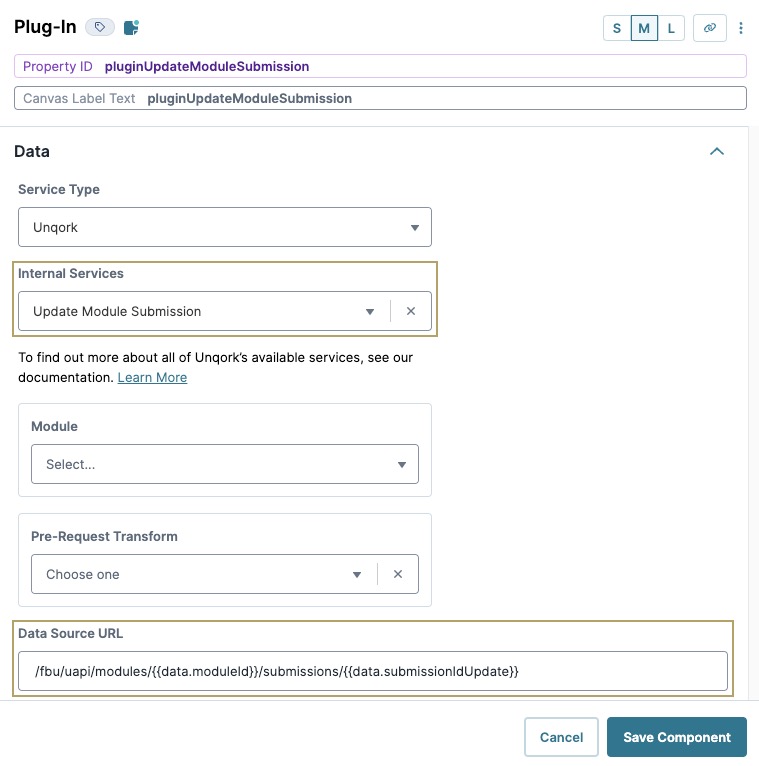Open the Service Type dropdown showing Unqork
The height and width of the screenshot is (766, 759).
tap(225, 227)
